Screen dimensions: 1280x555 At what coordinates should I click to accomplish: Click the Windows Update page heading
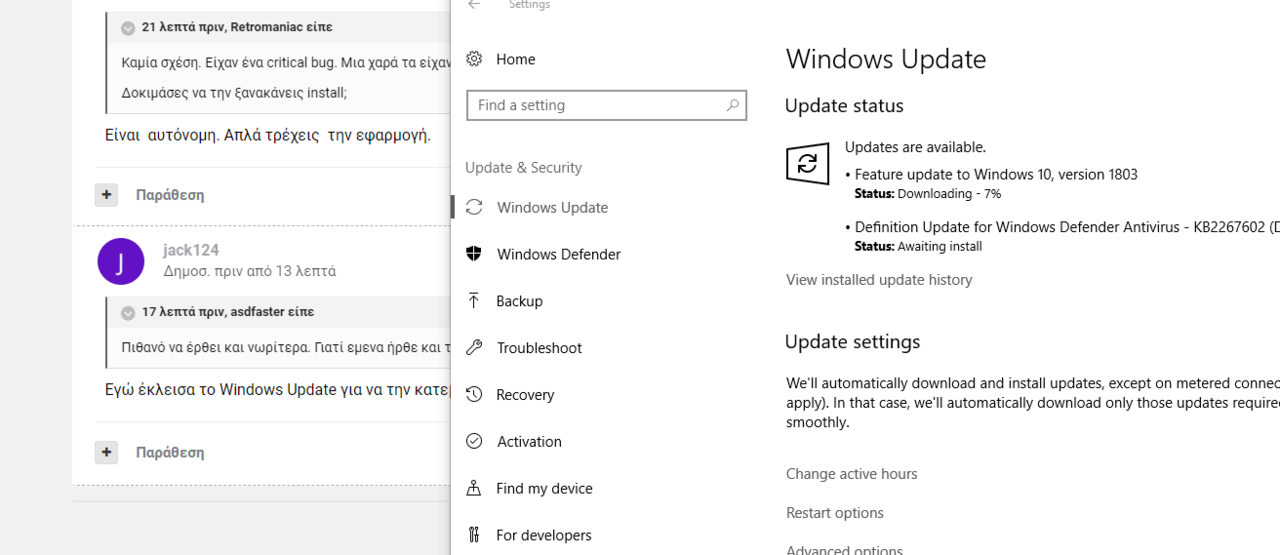point(886,59)
